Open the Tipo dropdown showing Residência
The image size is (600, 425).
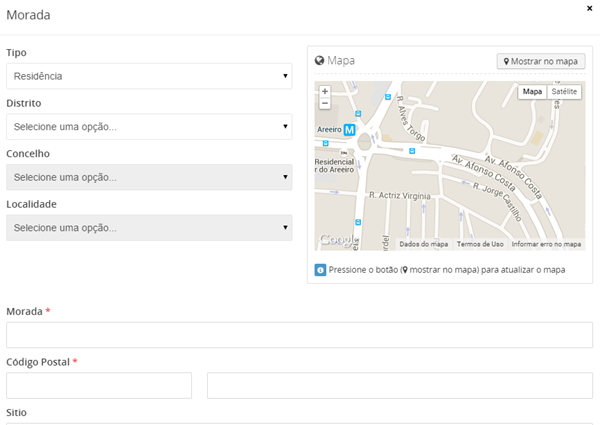149,76
